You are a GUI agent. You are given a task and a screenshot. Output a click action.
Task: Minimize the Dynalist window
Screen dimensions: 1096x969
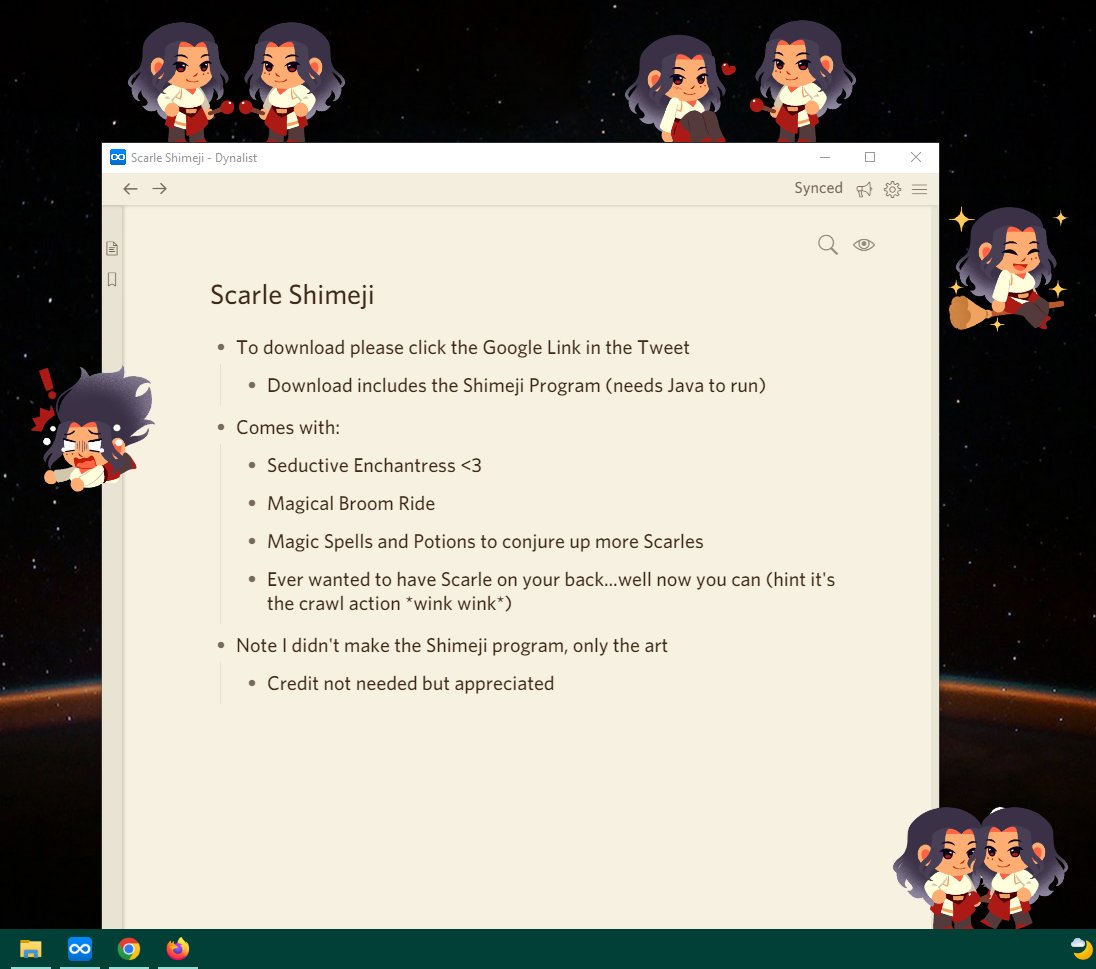(825, 157)
